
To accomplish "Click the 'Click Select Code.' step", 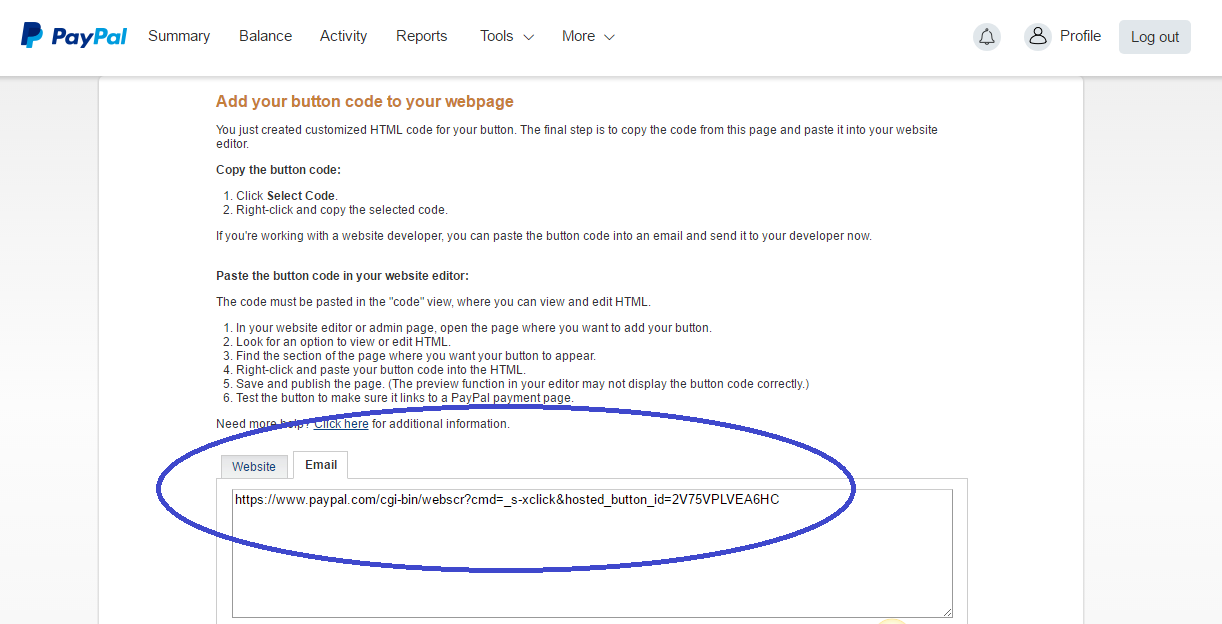I will [287, 196].
